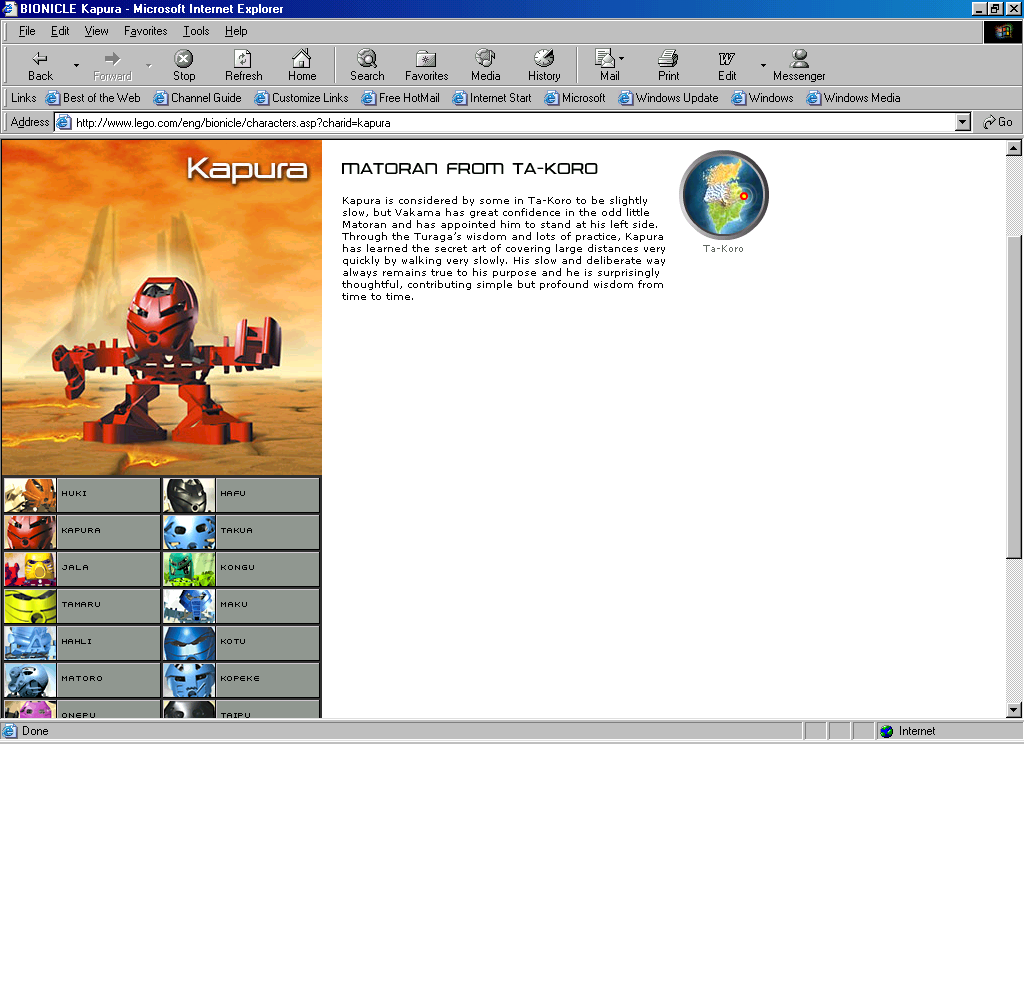Click the vertical scrollbar thumb
The width and height of the screenshot is (1024, 1000).
1014,395
